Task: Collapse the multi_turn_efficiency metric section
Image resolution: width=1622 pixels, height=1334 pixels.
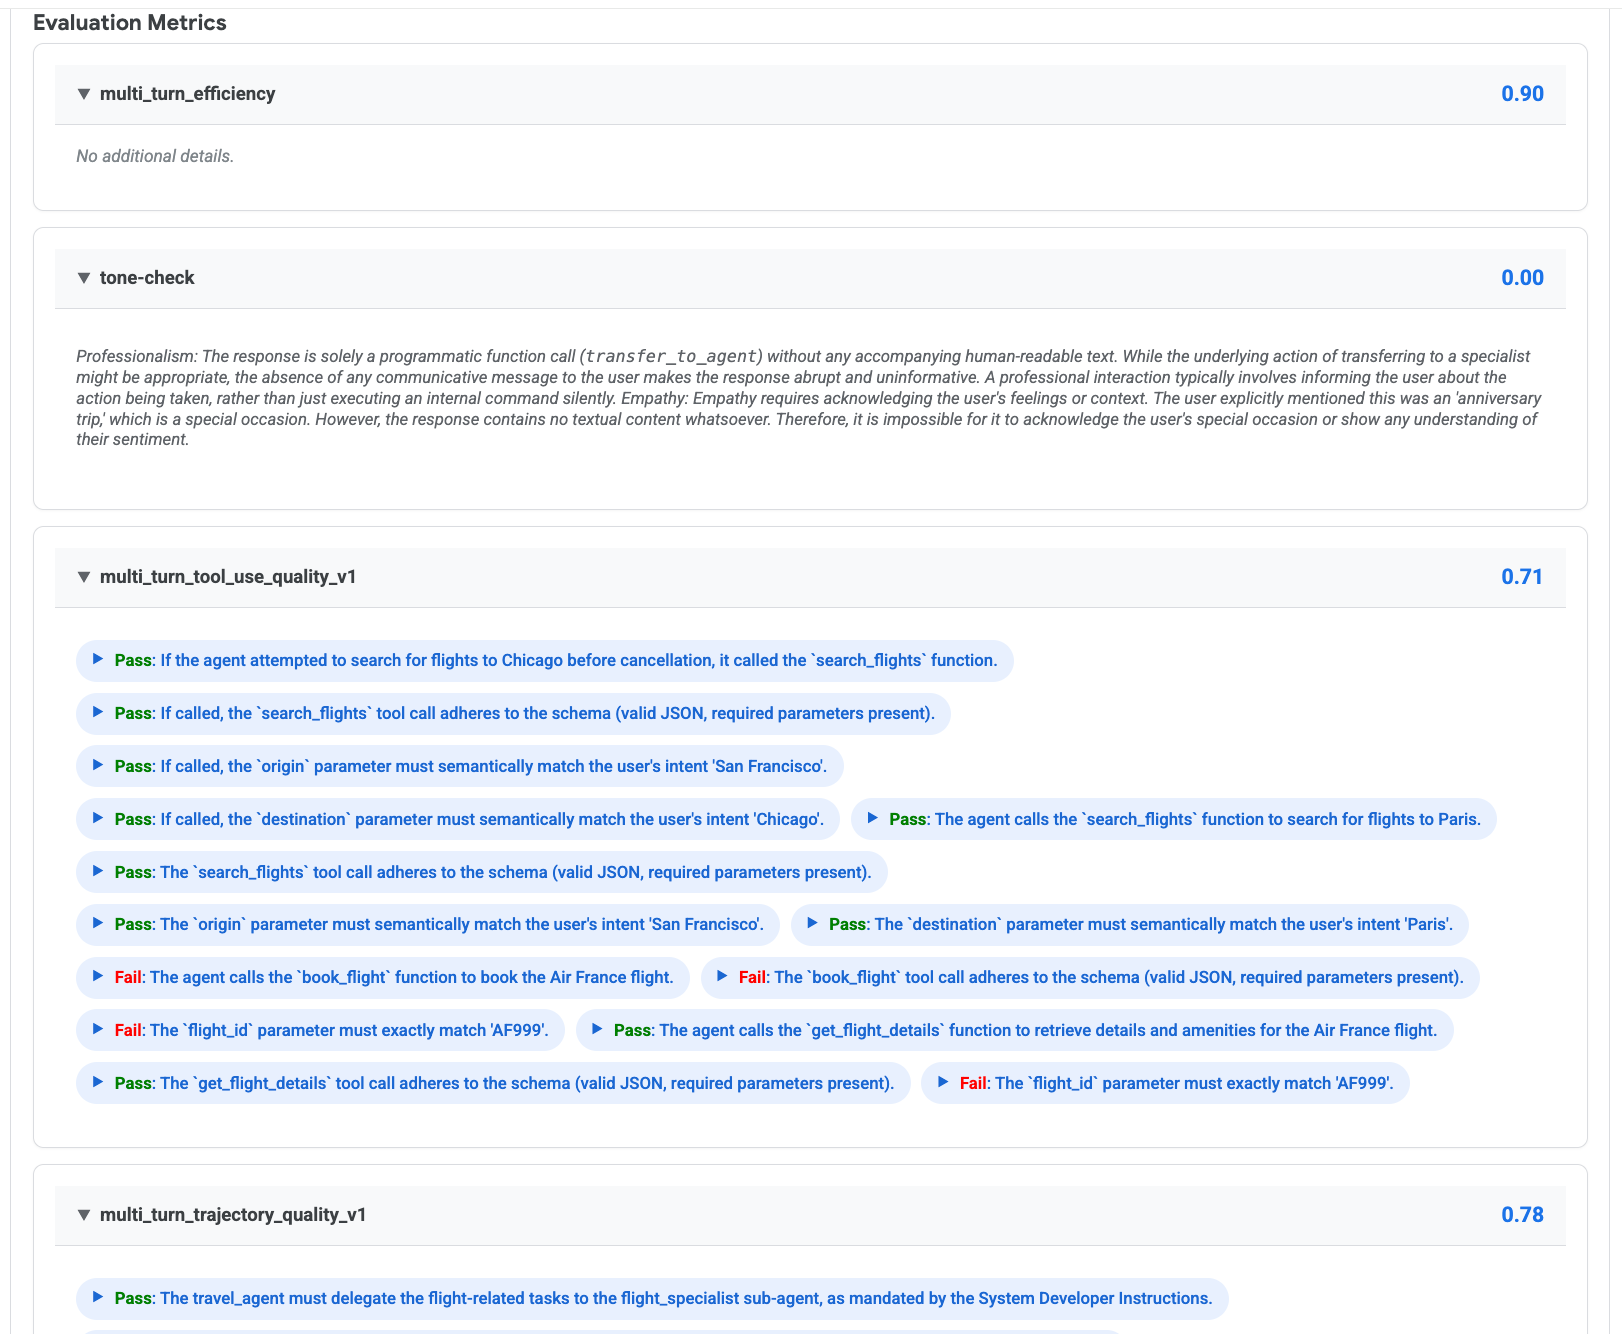Action: (84, 94)
